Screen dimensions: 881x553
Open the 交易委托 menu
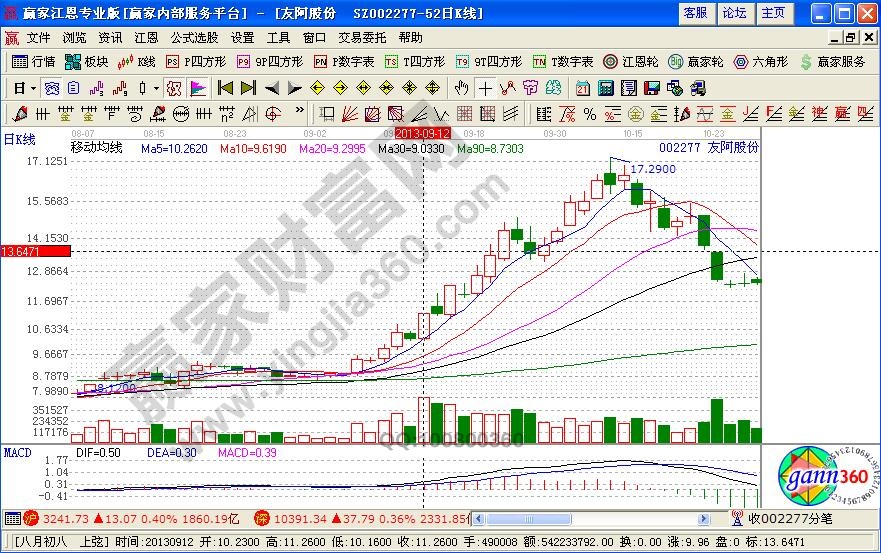coord(362,37)
